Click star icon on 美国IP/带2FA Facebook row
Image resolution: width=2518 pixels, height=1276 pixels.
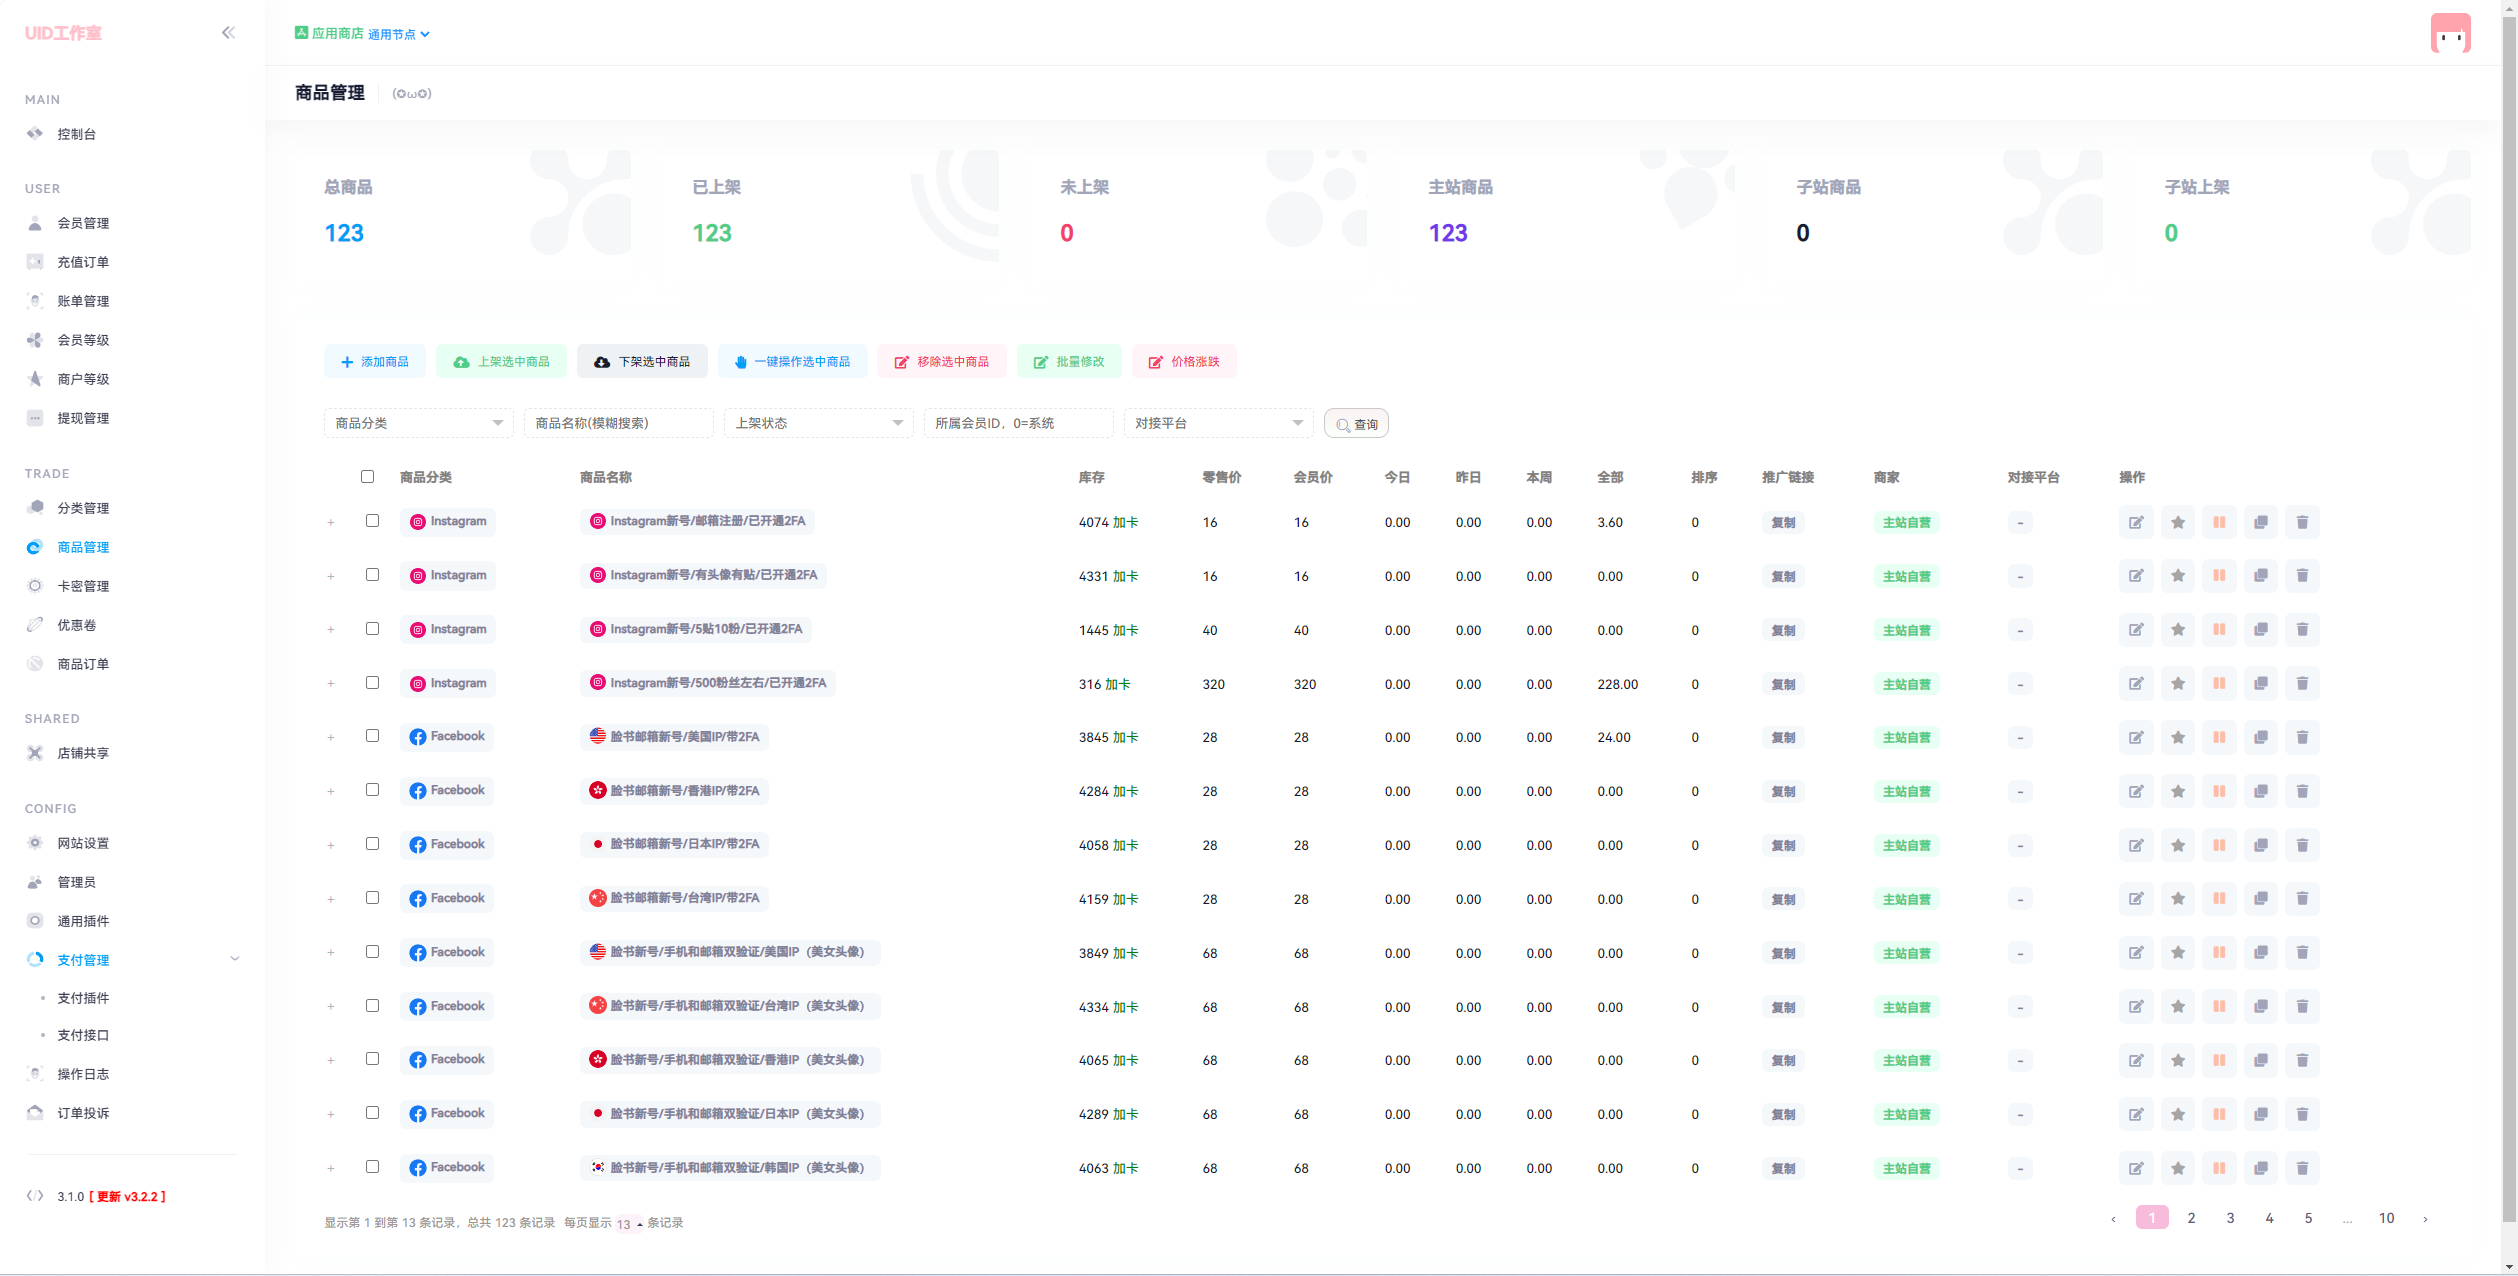pyautogui.click(x=2177, y=737)
